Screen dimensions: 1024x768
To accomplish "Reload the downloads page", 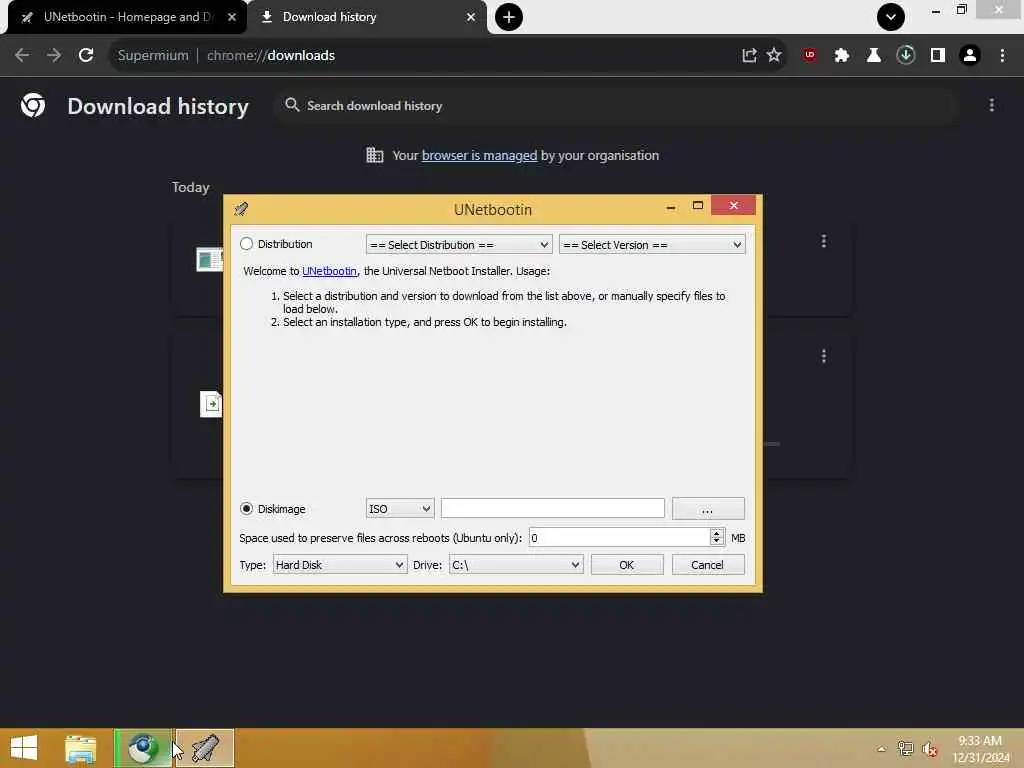I will 86,56.
